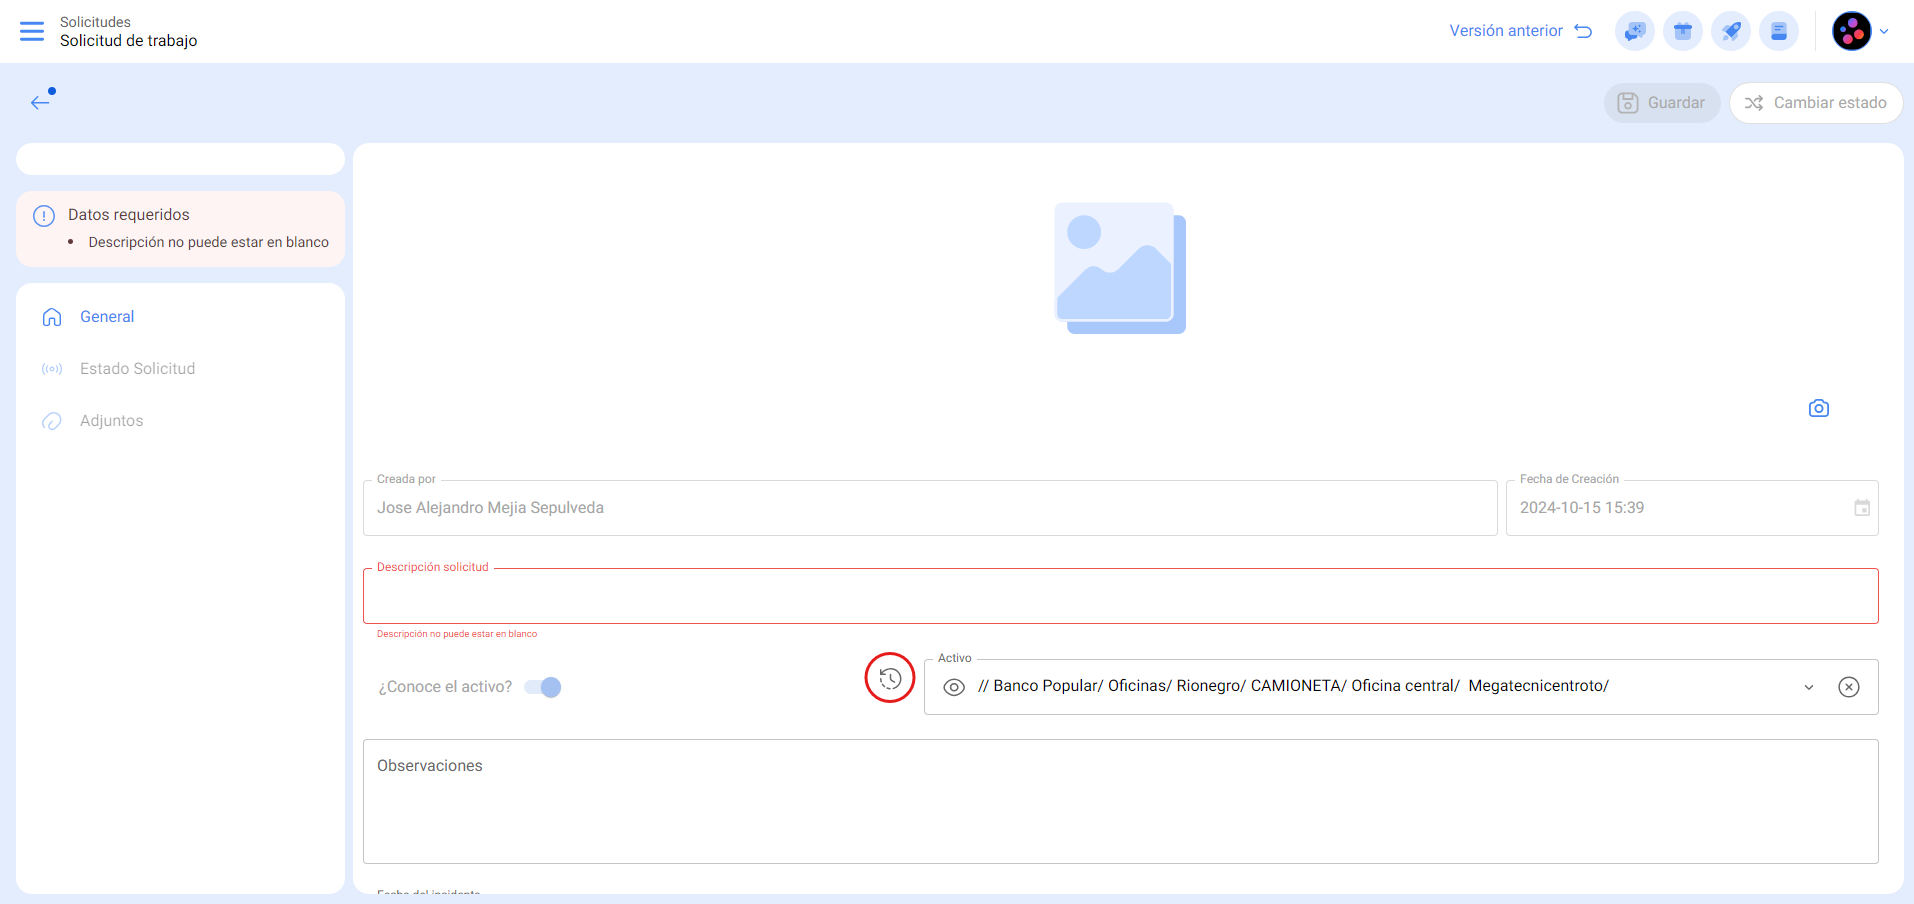Open the Fecha de Creación calendar picker
Screen dimensions: 1914x904
(x=1861, y=508)
